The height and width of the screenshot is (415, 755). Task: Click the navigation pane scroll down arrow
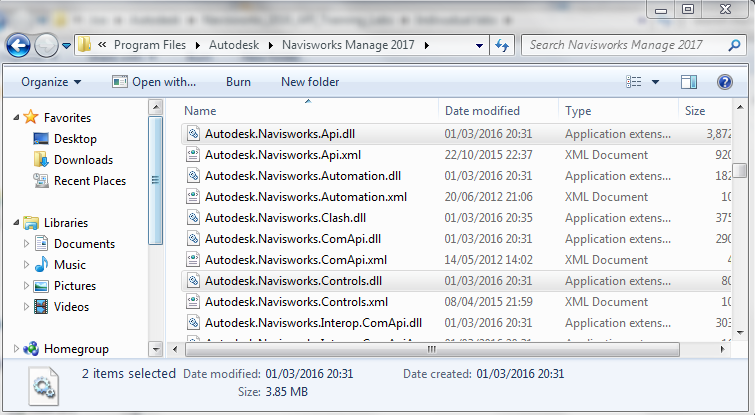point(156,349)
